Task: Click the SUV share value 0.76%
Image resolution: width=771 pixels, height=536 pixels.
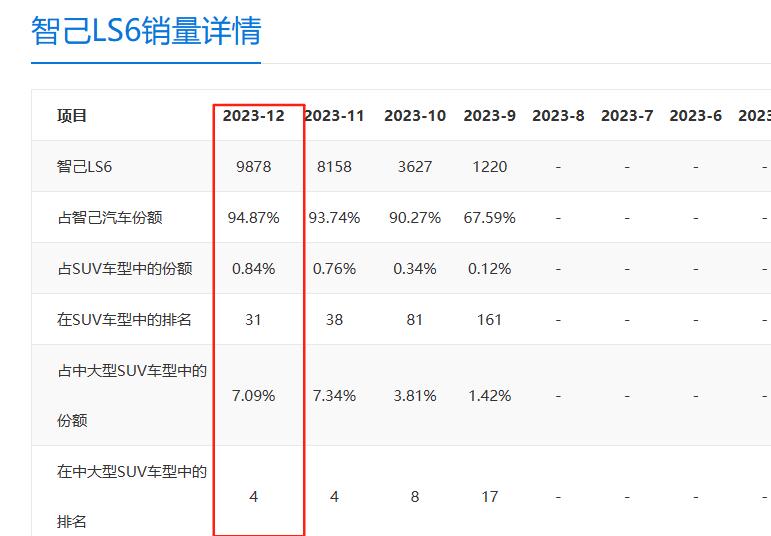Action: coord(334,268)
